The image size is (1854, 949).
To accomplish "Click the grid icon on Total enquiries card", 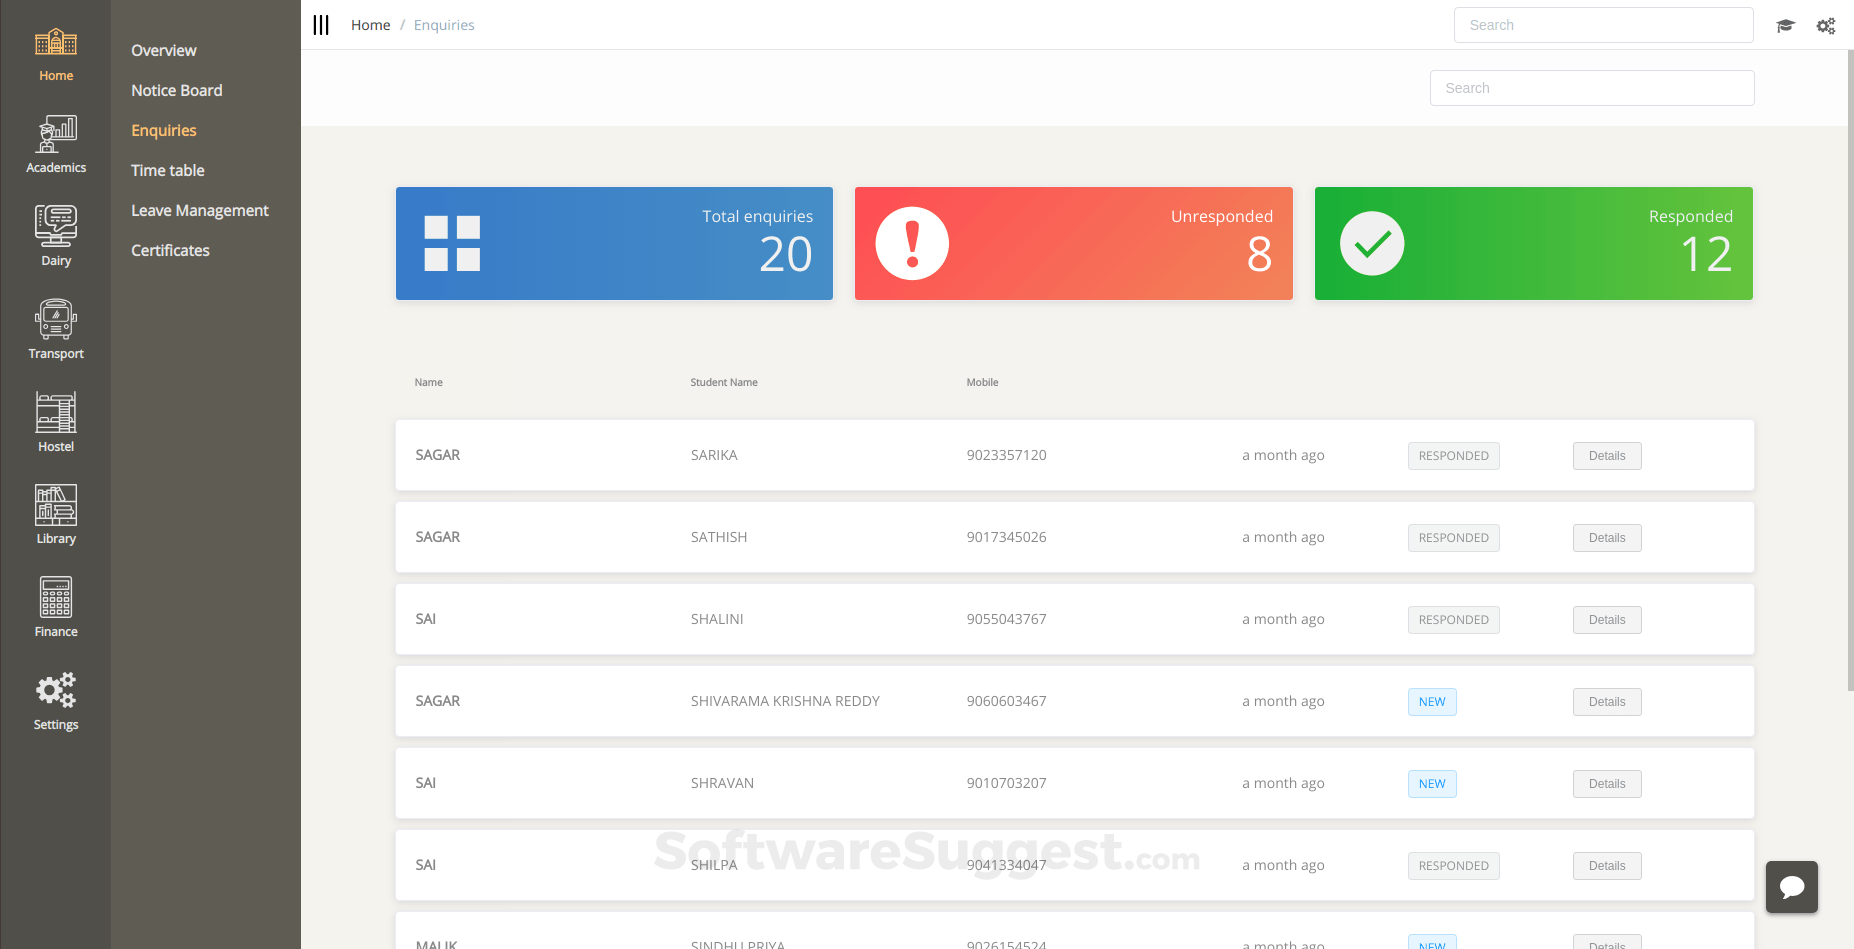I will (452, 243).
